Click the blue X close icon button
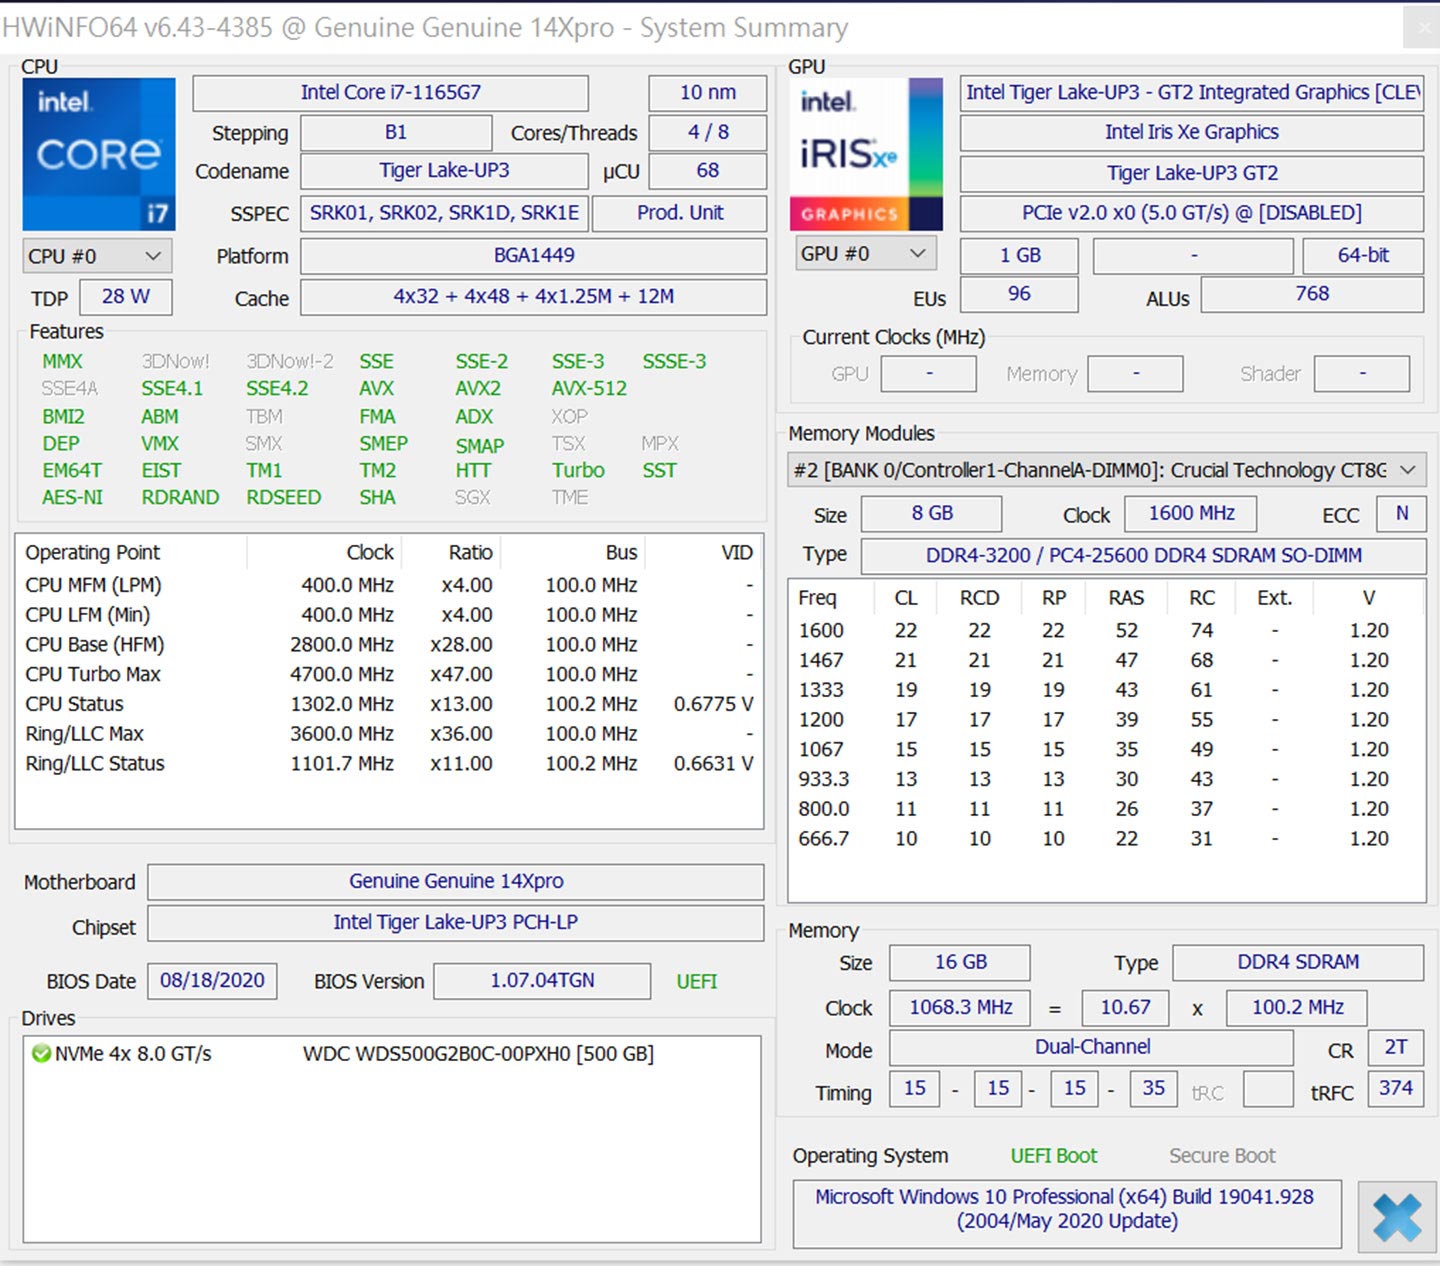Image resolution: width=1440 pixels, height=1266 pixels. click(x=1396, y=1217)
